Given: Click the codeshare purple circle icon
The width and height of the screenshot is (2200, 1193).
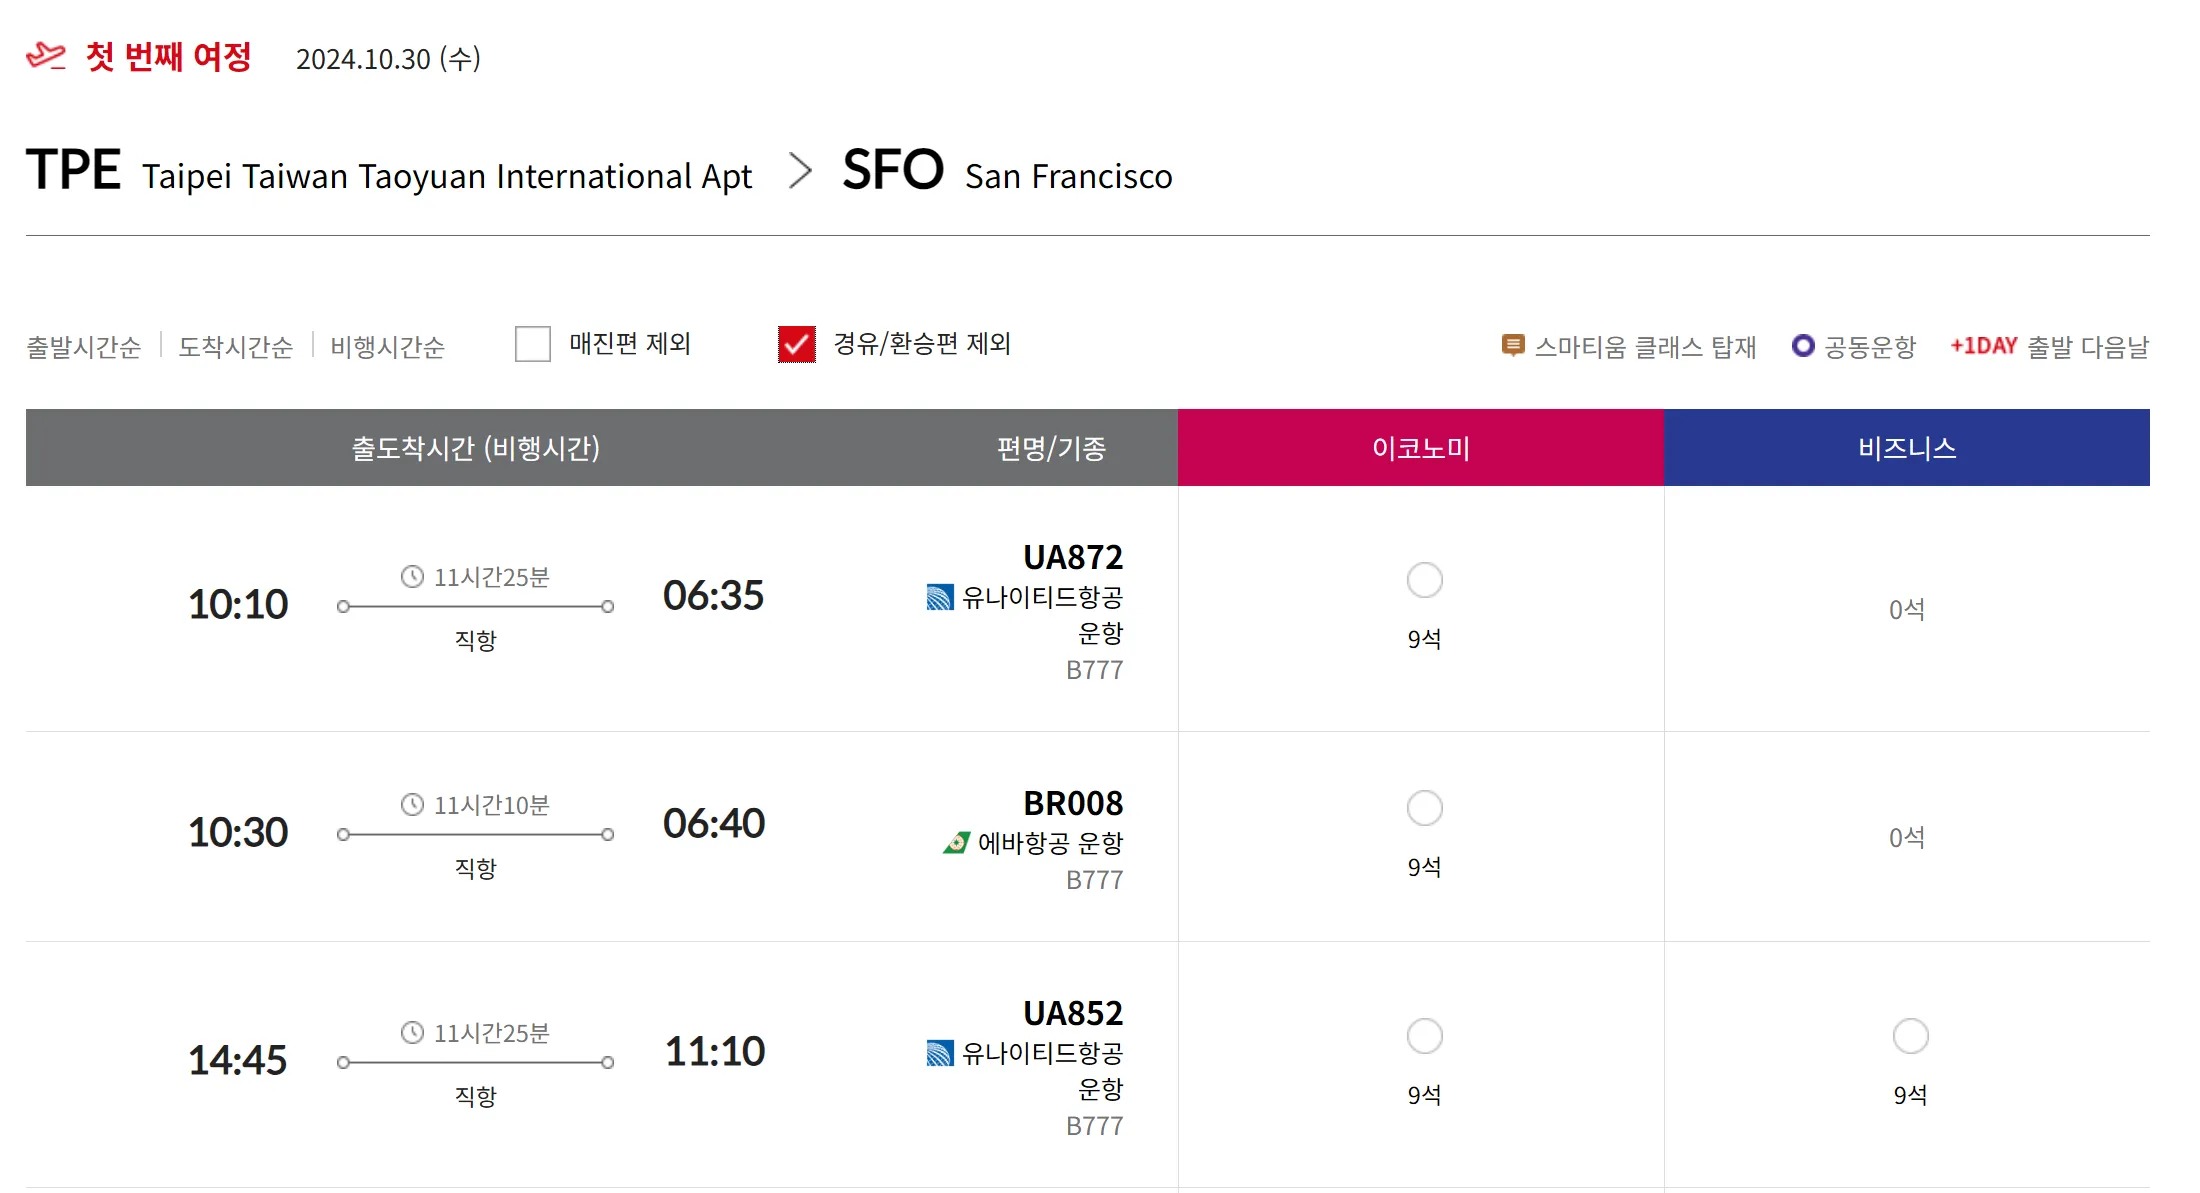Looking at the screenshot, I should (1803, 346).
